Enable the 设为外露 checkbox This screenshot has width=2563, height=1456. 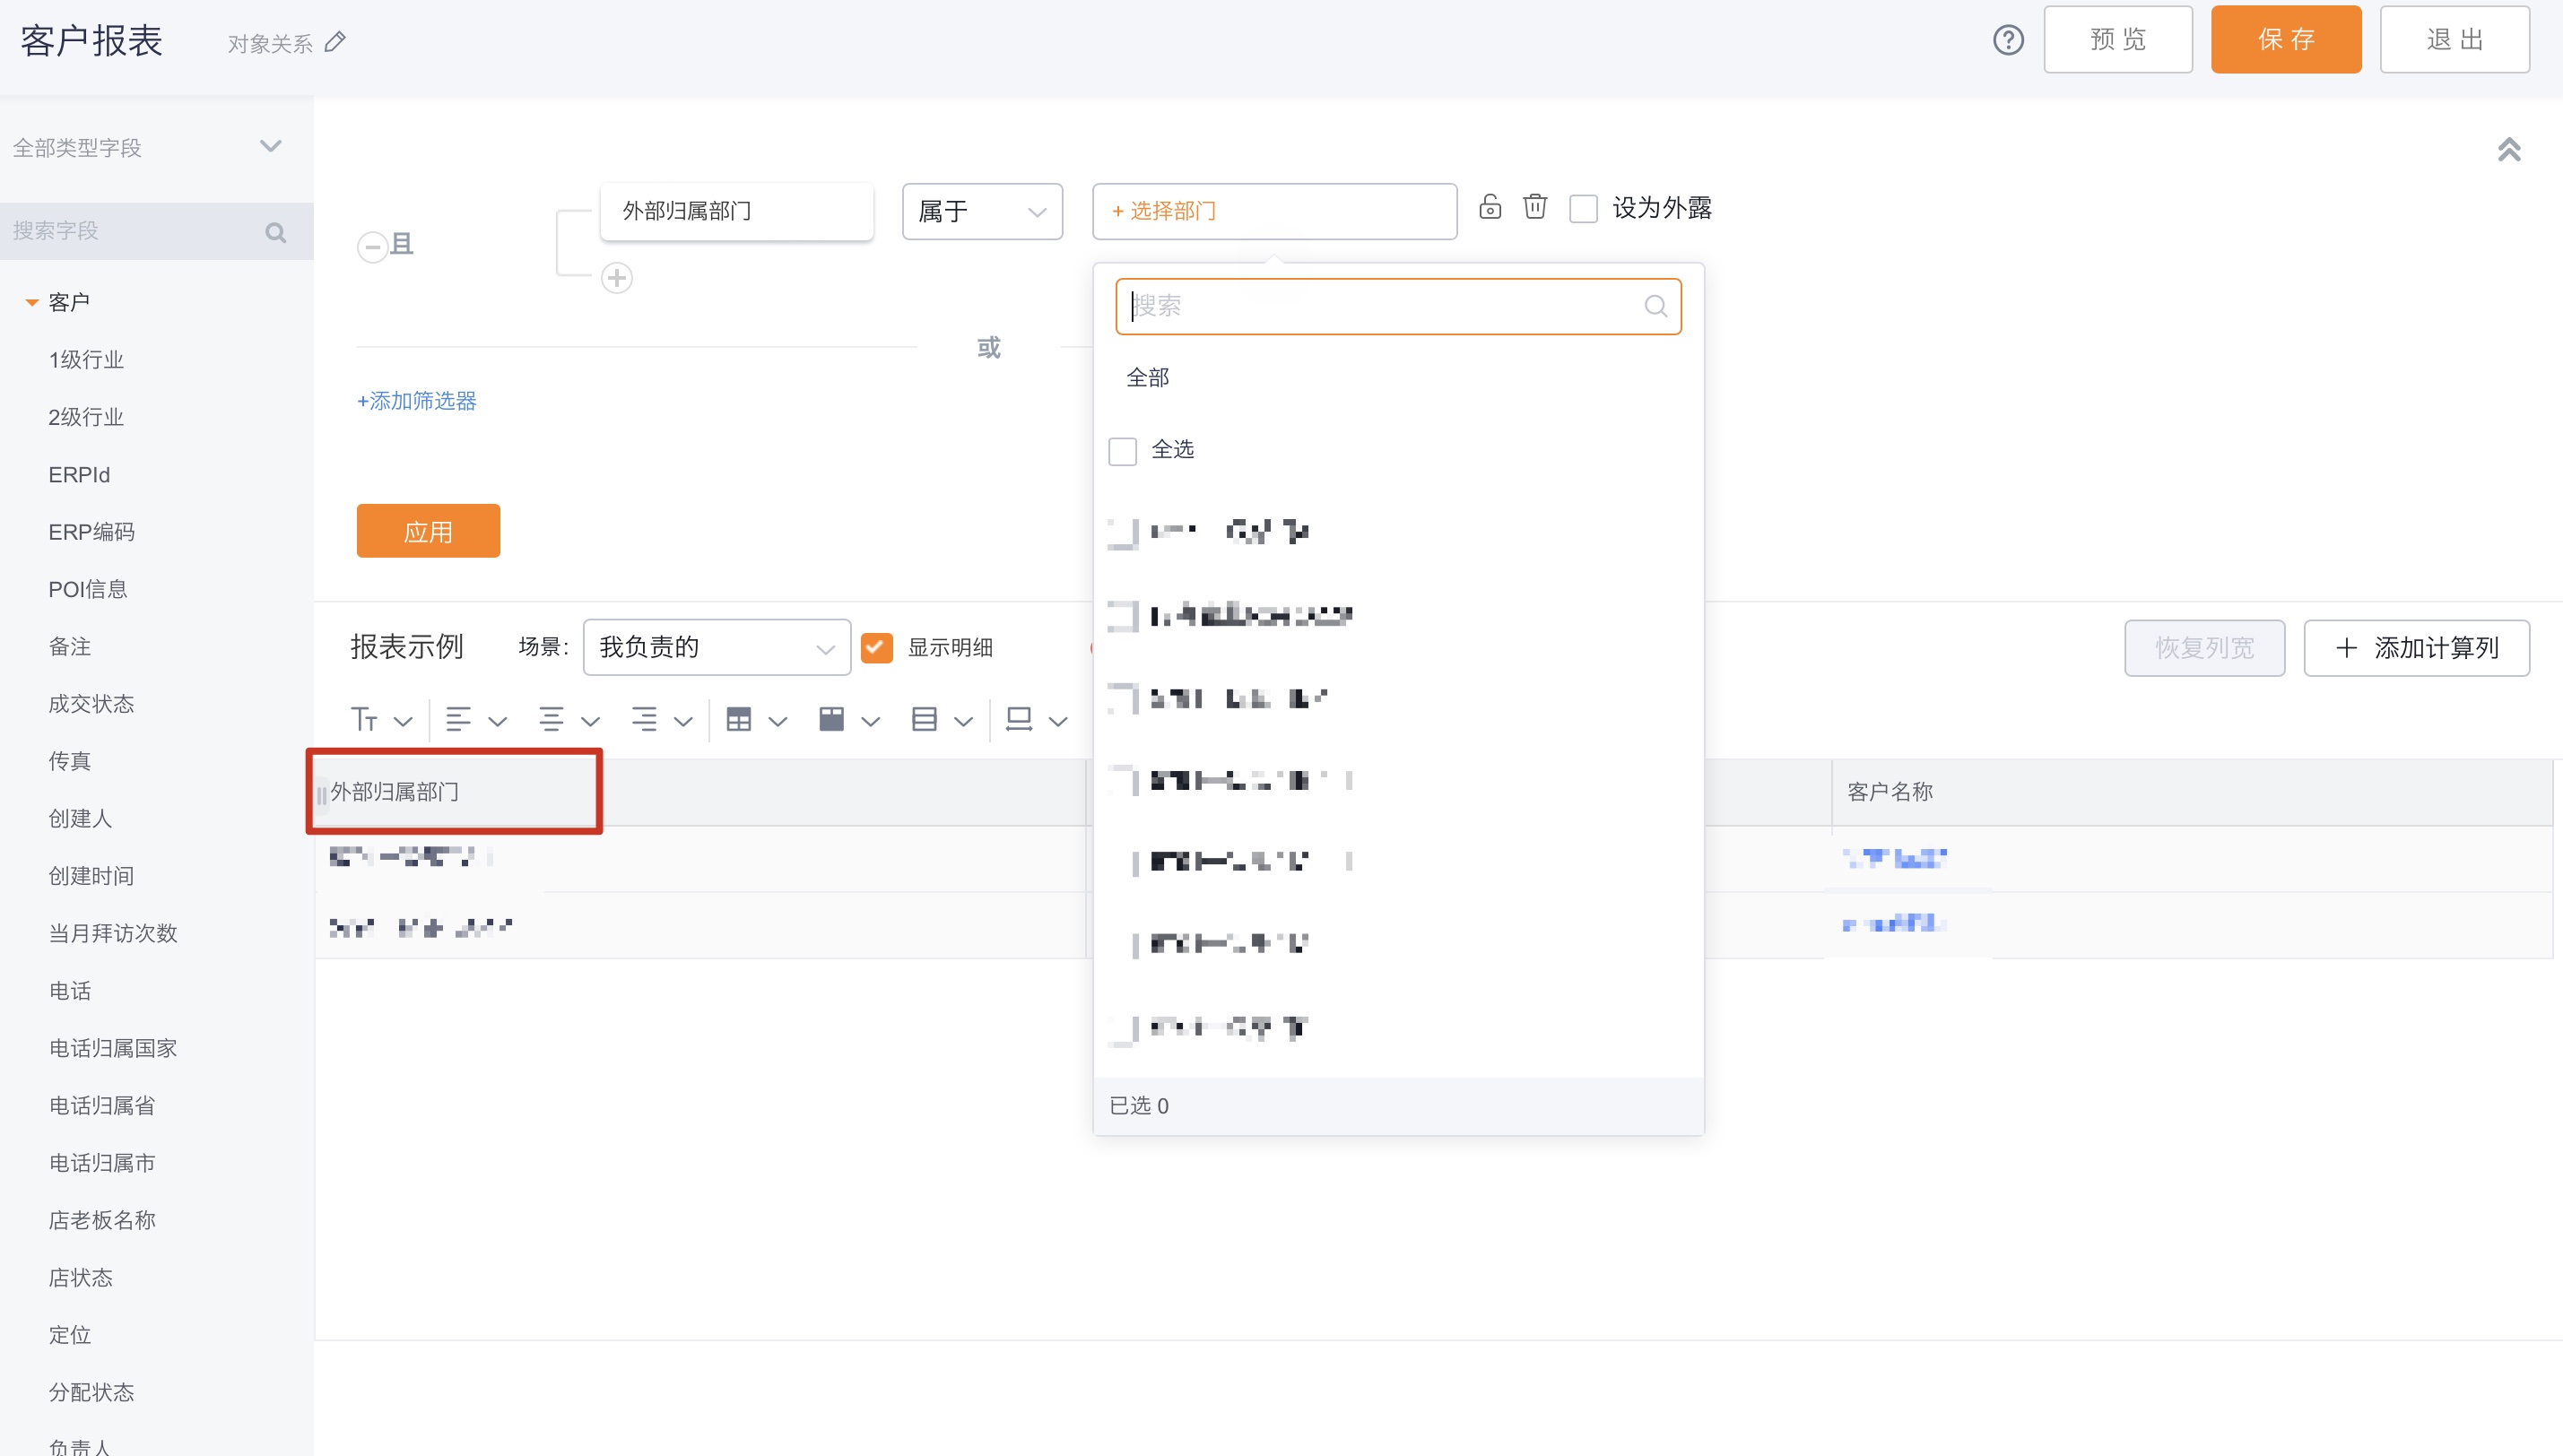(x=1583, y=207)
